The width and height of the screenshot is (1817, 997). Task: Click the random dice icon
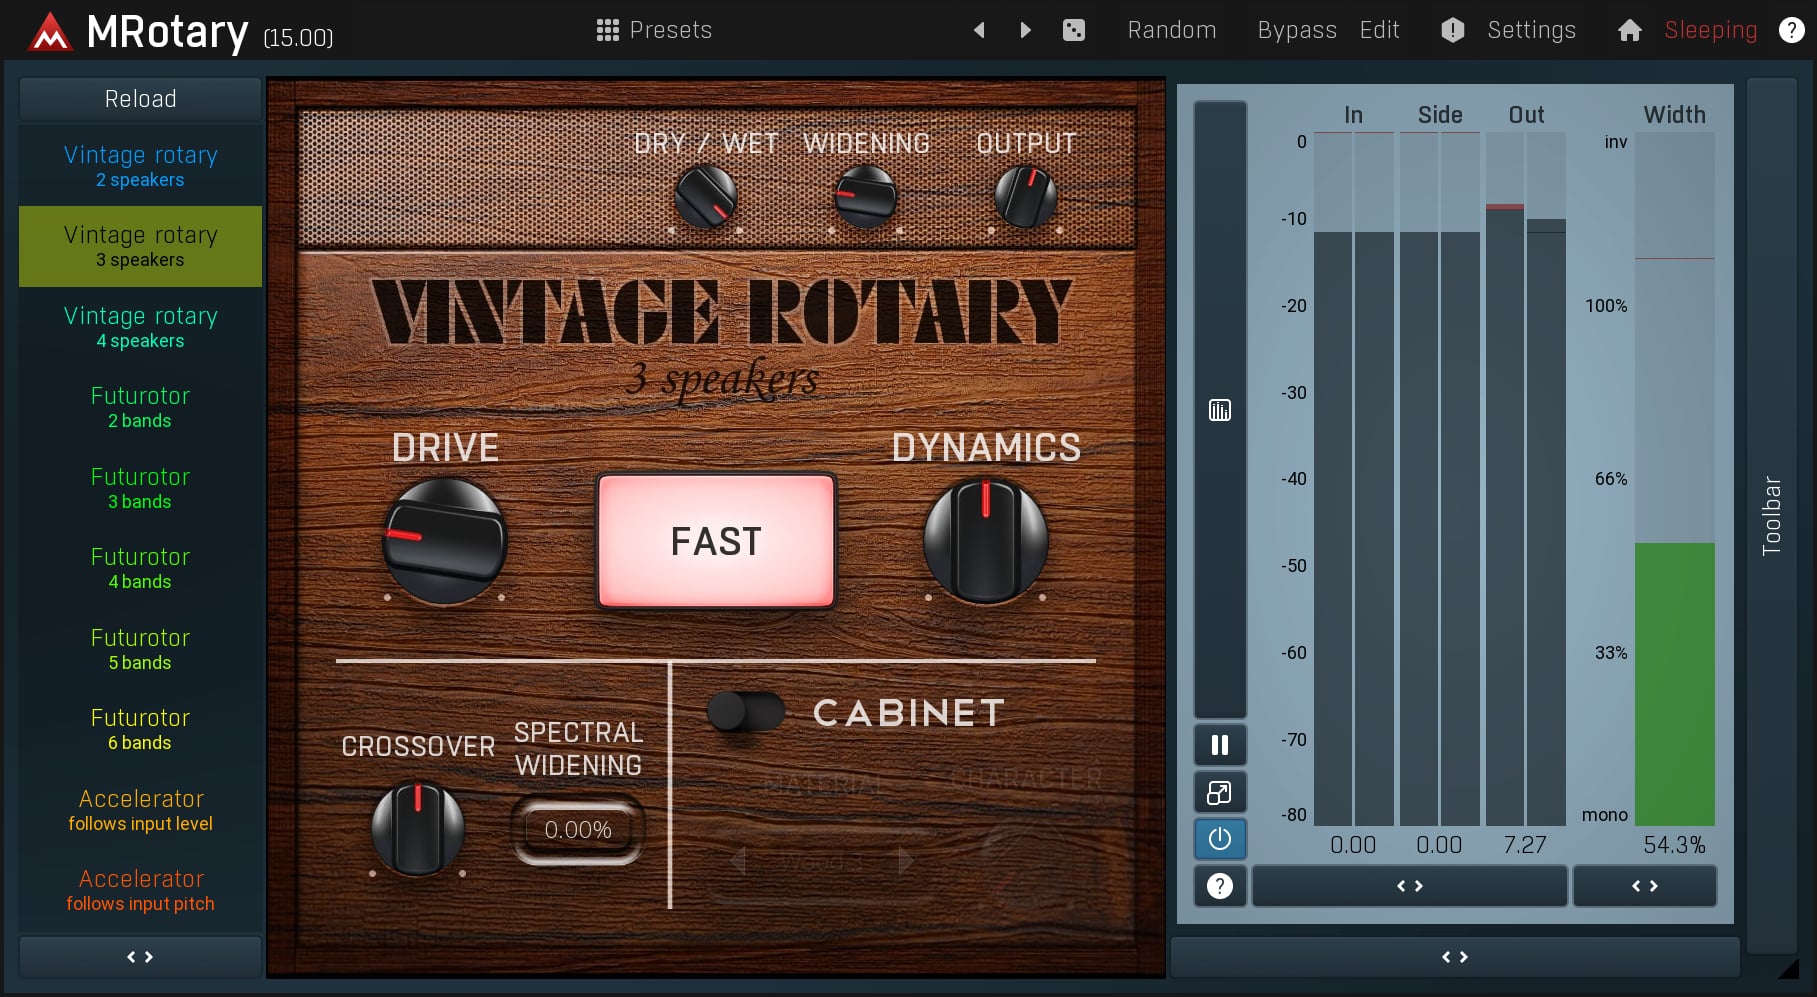(1073, 30)
